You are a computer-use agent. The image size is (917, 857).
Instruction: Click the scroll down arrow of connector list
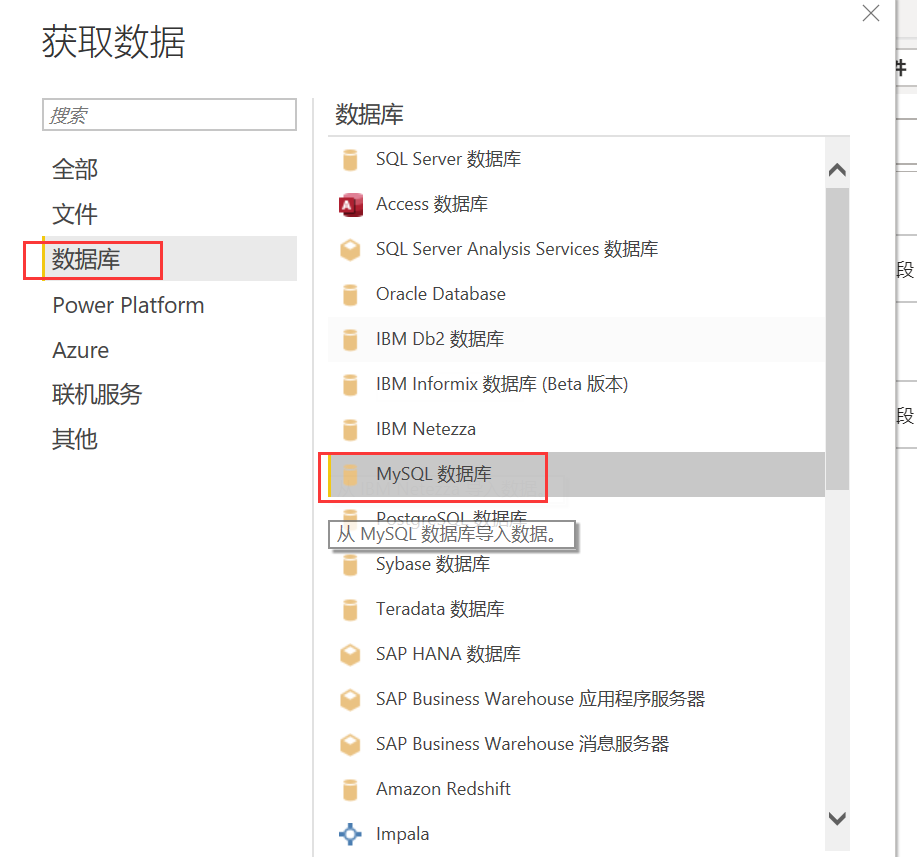[x=837, y=818]
